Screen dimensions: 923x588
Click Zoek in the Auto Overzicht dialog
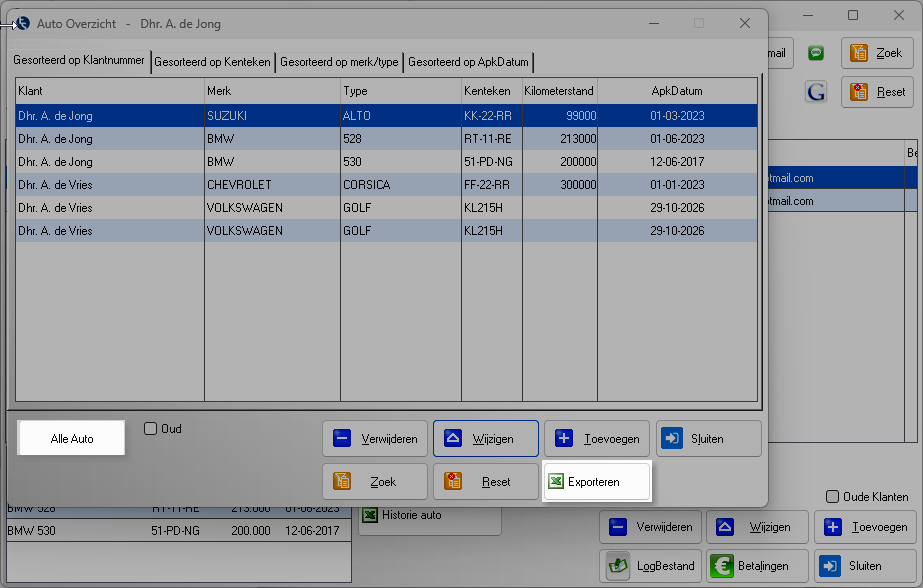coord(375,481)
